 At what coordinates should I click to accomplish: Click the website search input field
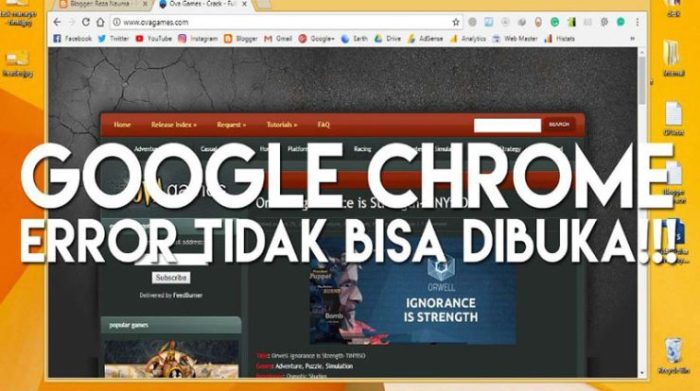tap(507, 125)
